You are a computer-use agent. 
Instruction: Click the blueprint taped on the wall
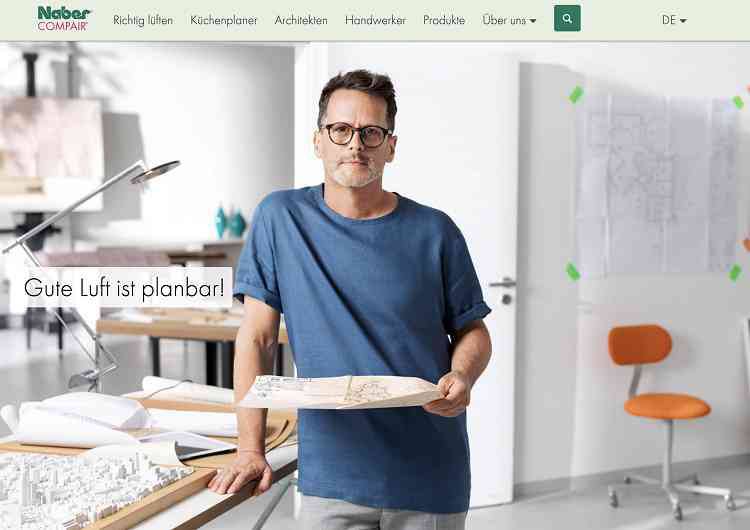pyautogui.click(x=656, y=184)
